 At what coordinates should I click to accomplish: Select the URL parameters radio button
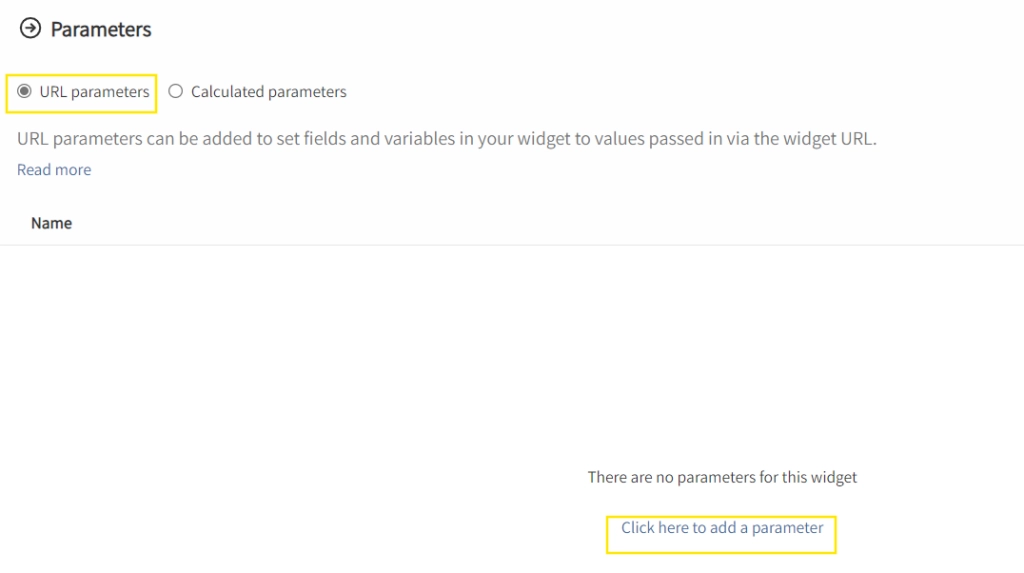coord(24,91)
